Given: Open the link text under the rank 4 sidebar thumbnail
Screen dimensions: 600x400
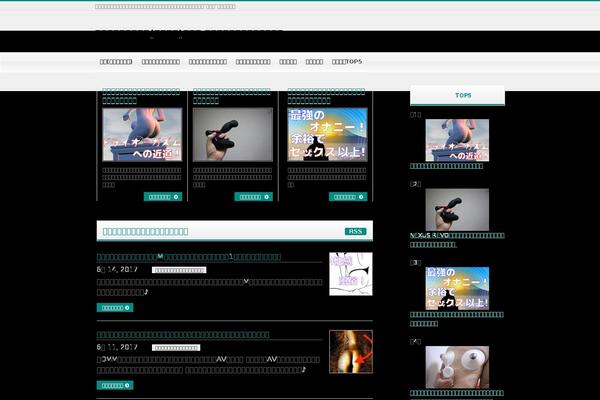Looking at the screenshot, I should point(457,393).
